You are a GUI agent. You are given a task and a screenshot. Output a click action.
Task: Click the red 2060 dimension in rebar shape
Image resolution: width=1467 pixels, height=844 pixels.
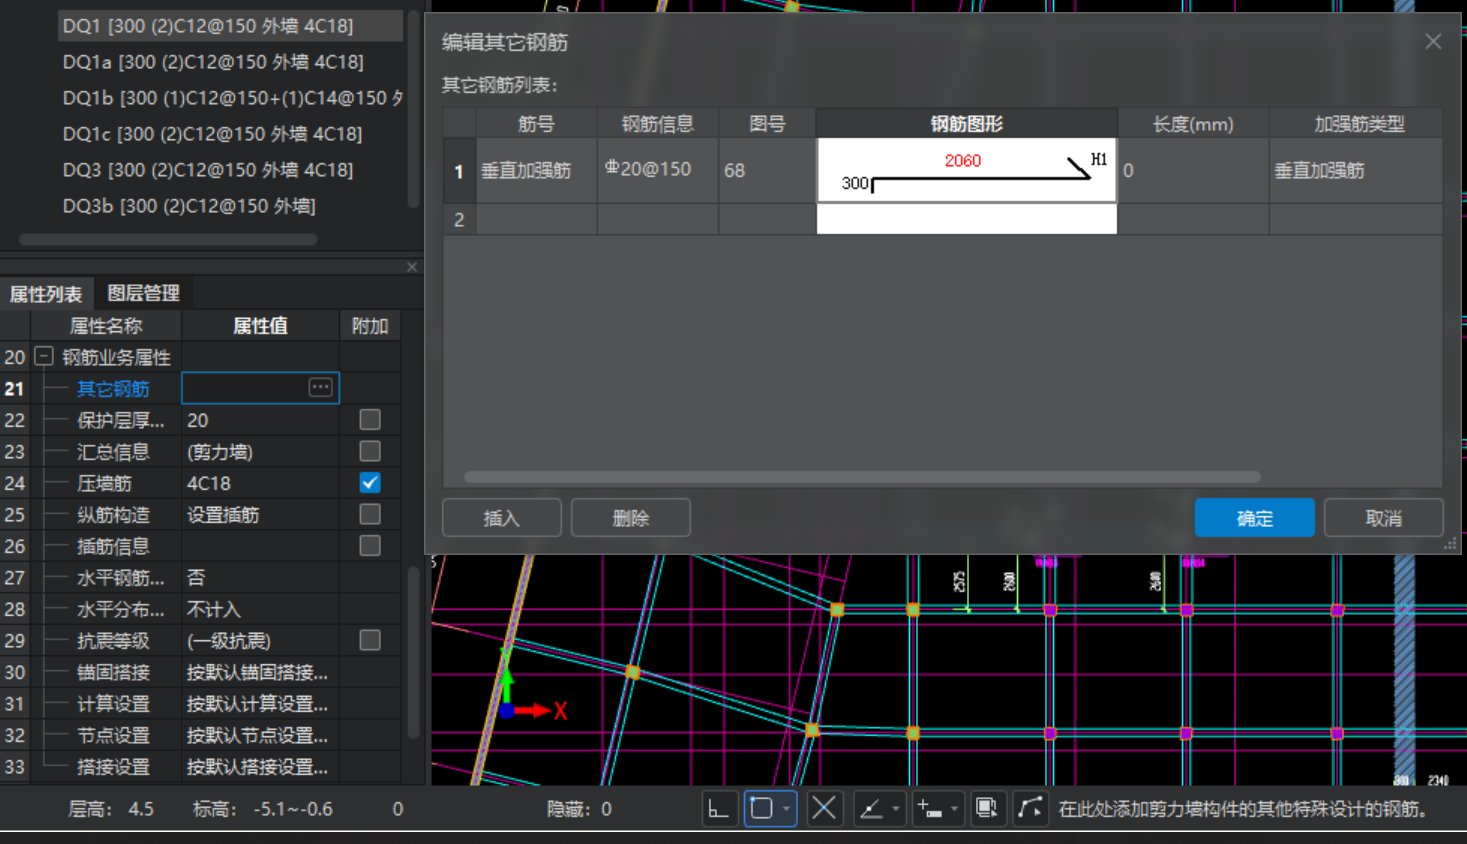coord(962,160)
